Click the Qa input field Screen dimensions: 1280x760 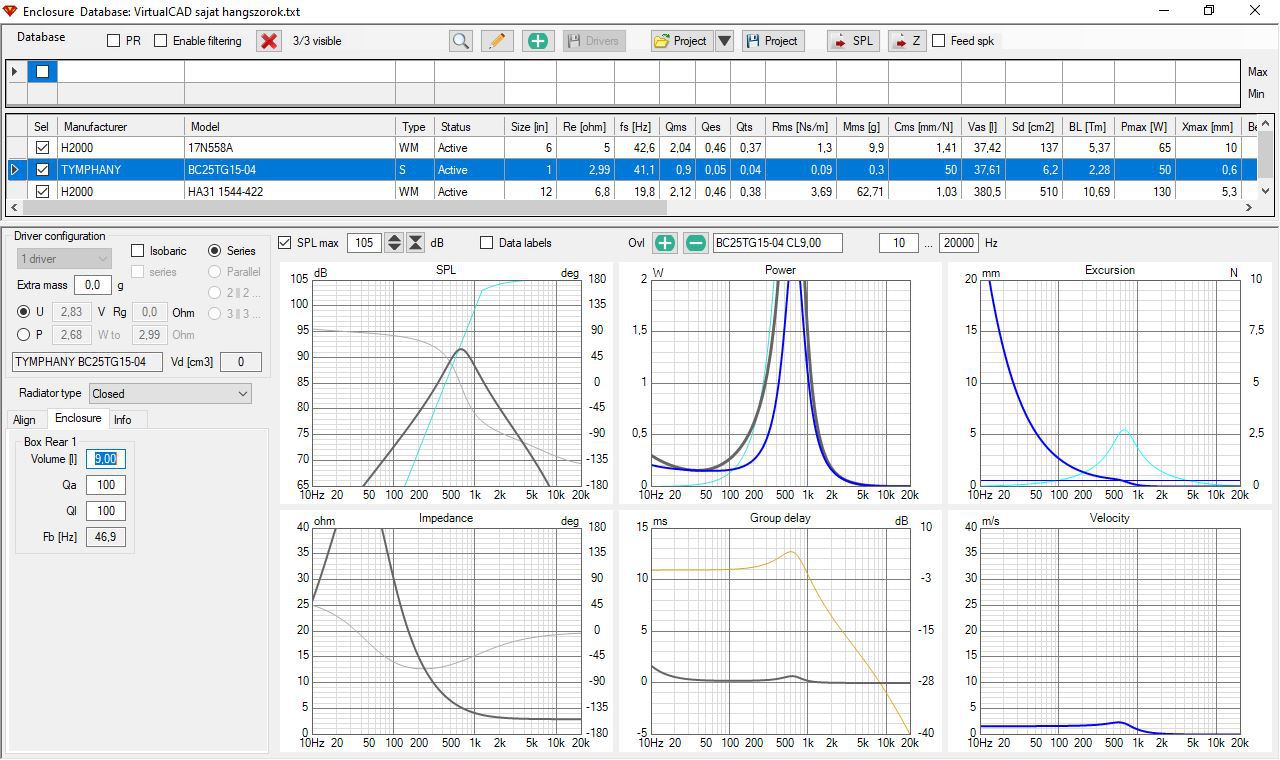click(105, 485)
